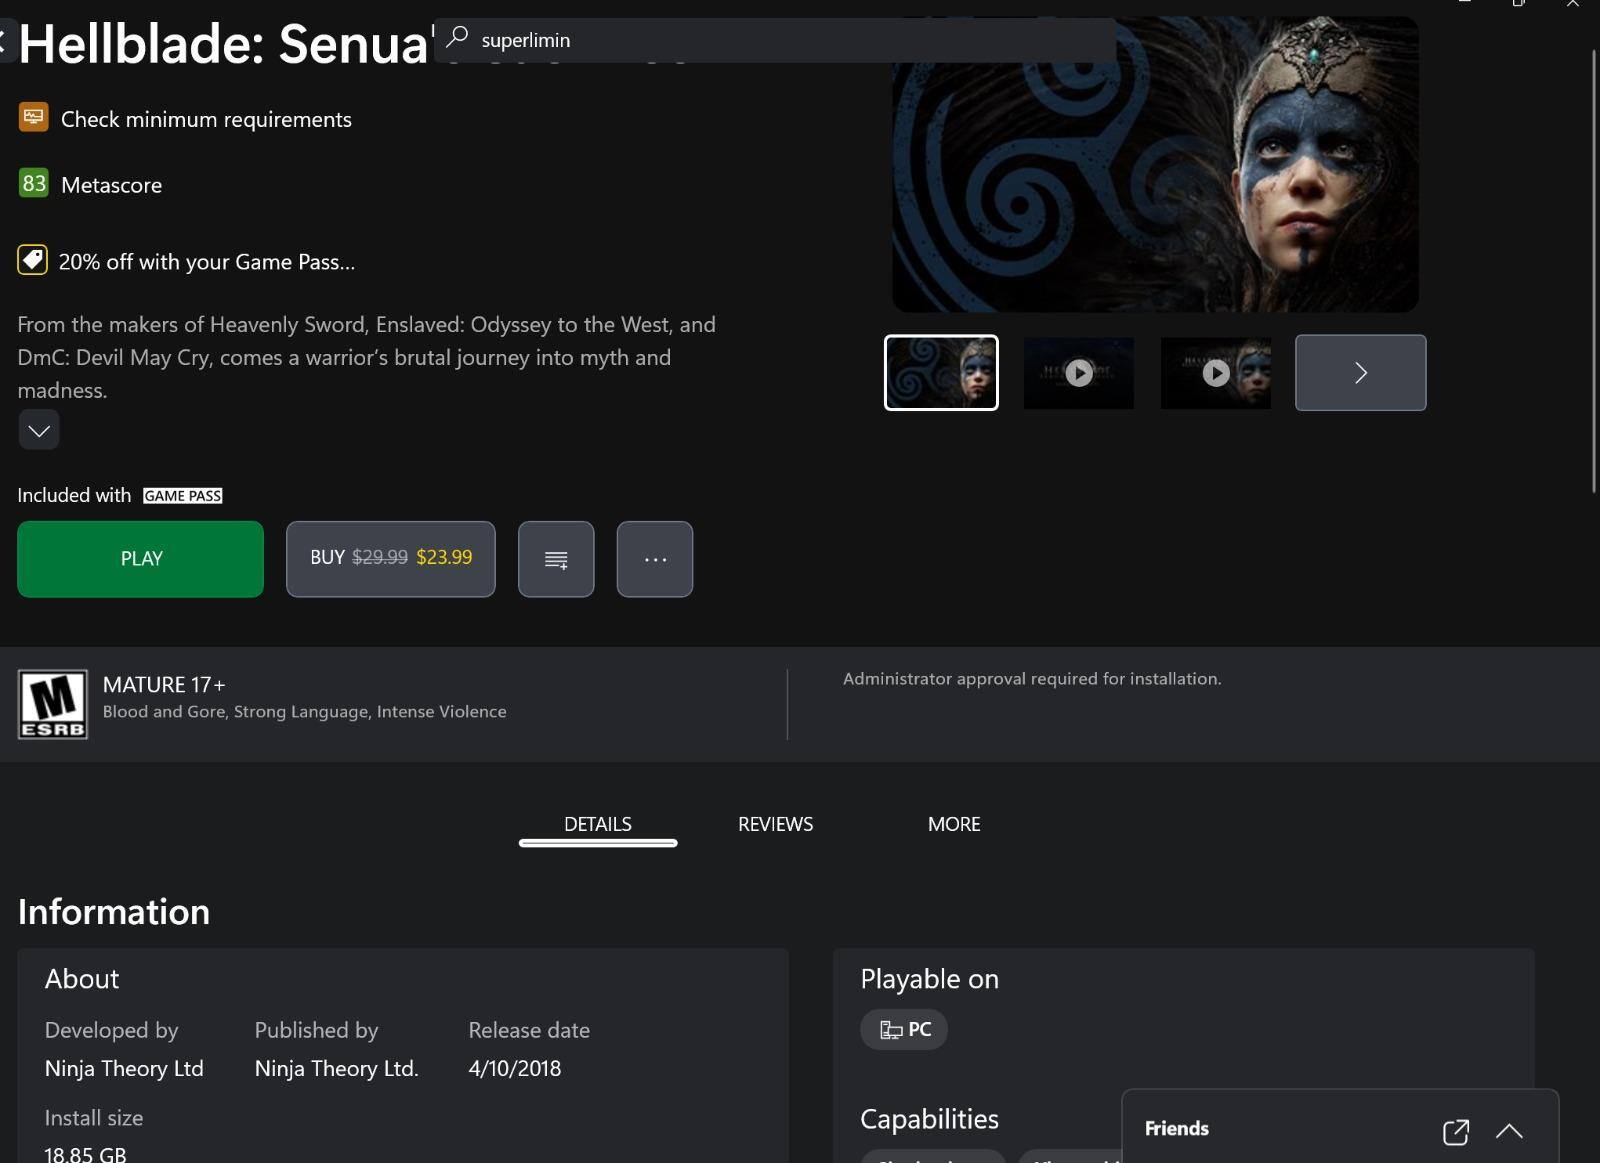The image size is (1600, 1163).
Task: Click the search magnifier icon
Action: point(457,38)
